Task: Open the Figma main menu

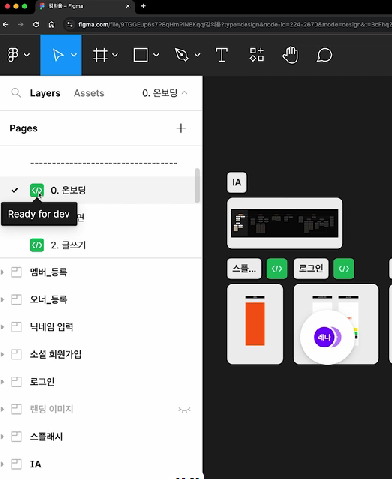Action: pos(18,55)
